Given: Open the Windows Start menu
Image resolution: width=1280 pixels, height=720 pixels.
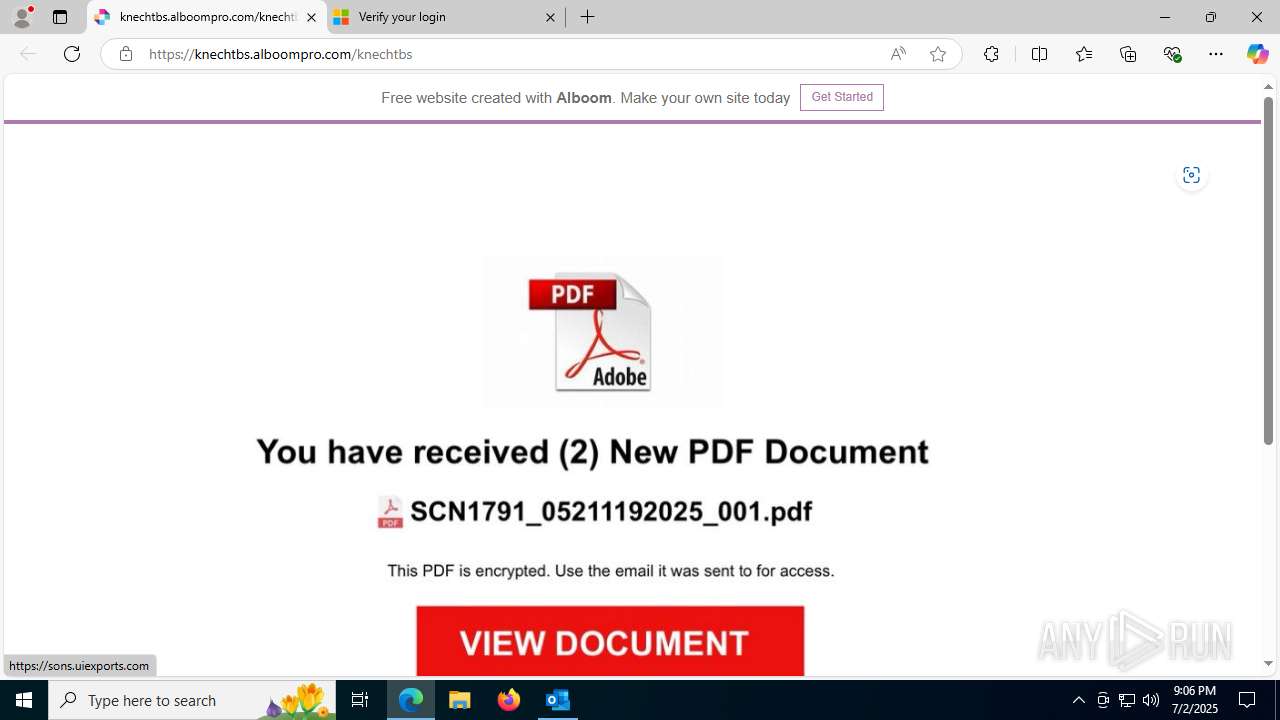Looking at the screenshot, I should tap(24, 700).
